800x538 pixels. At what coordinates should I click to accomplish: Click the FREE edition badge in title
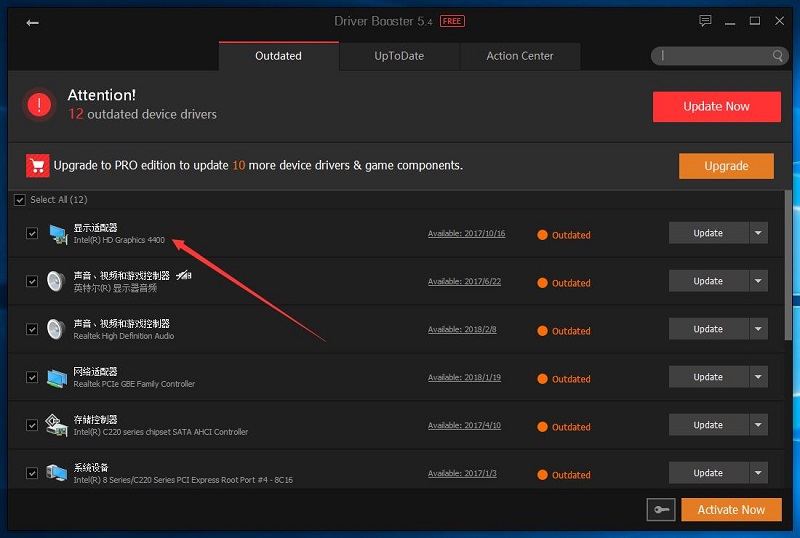452,21
